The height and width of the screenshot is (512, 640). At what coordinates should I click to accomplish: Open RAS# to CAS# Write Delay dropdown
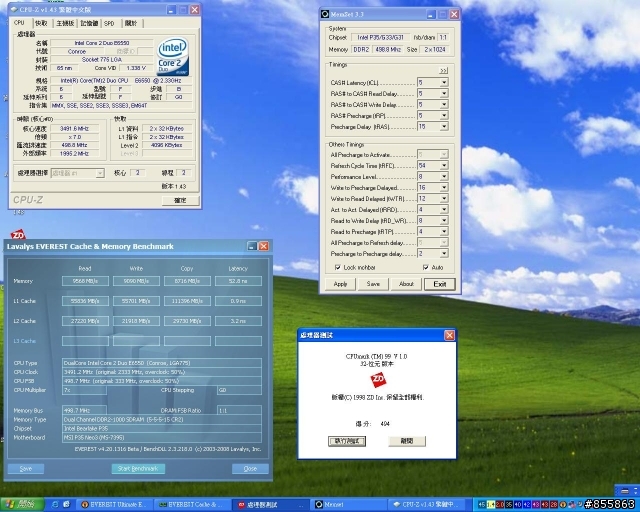444,105
